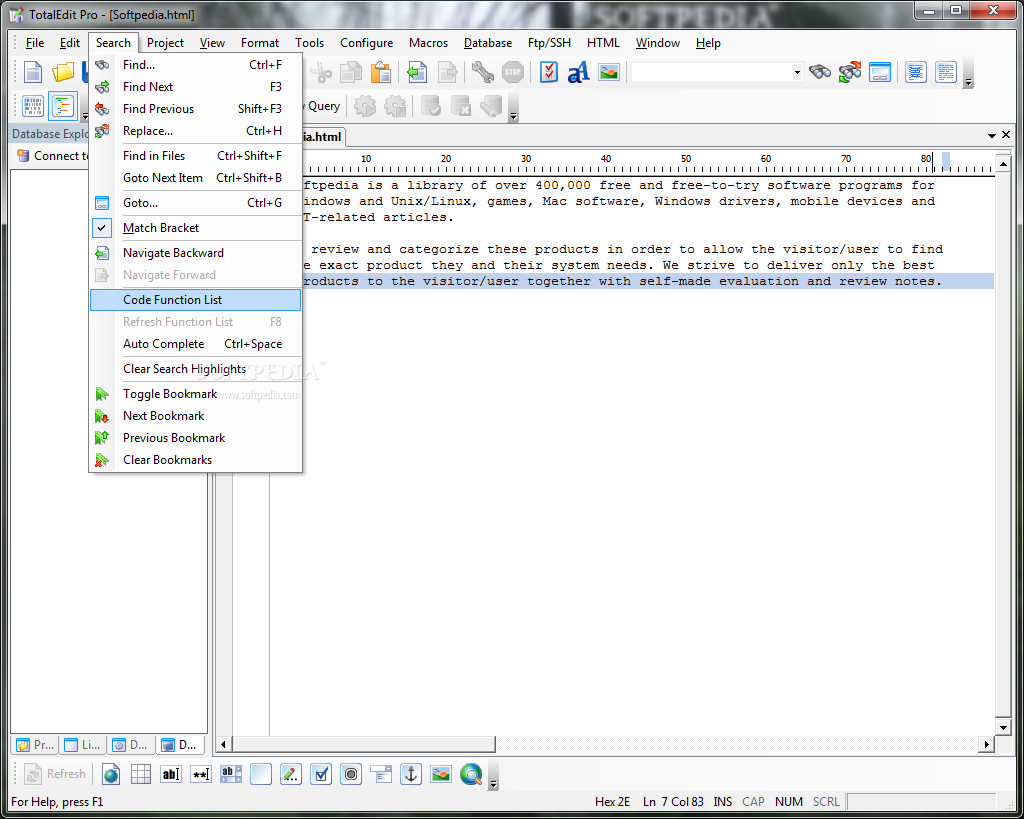Click the binoculars Find icon beside search box
The height and width of the screenshot is (819, 1024).
[x=820, y=72]
